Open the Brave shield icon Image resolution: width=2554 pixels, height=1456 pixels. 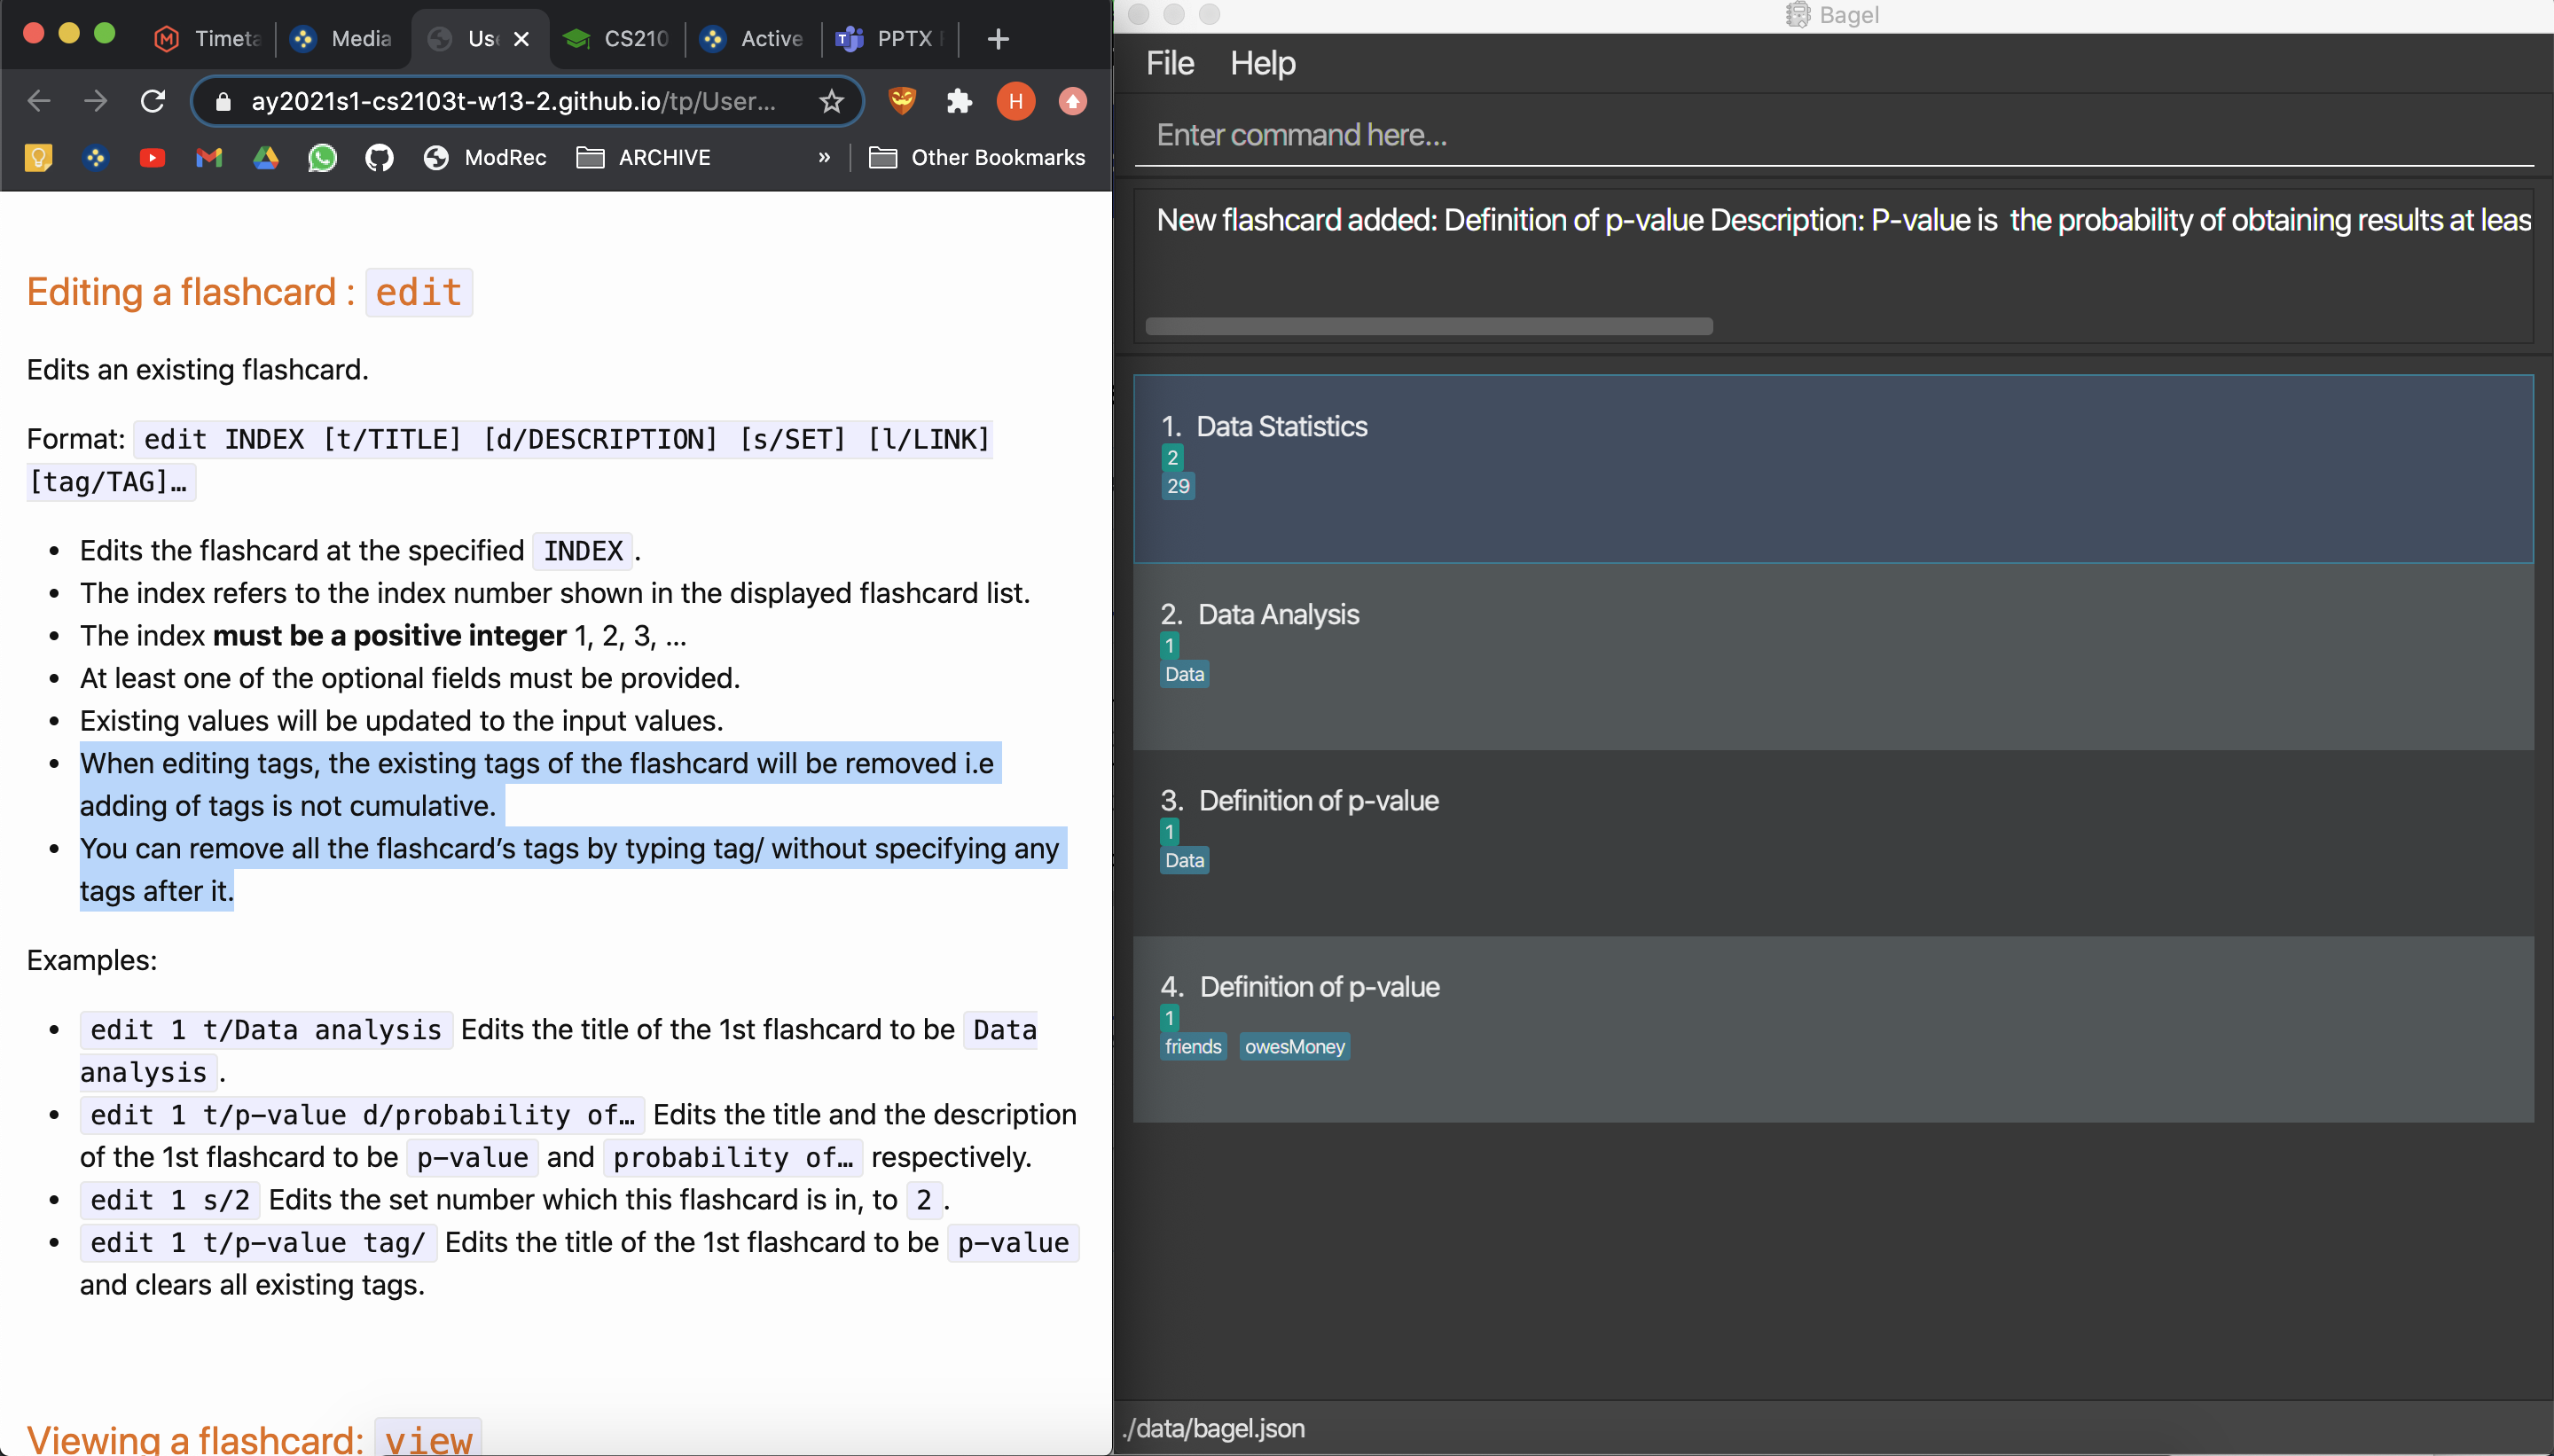click(x=902, y=101)
